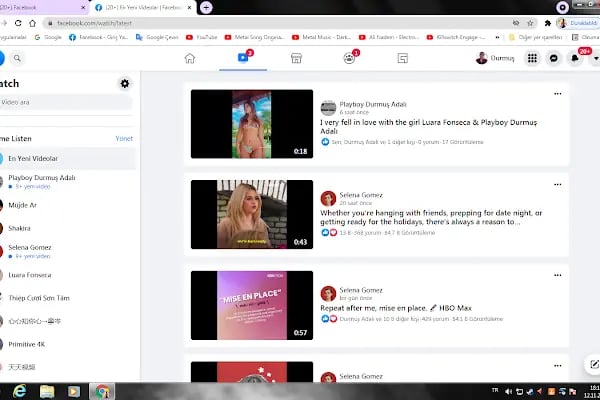Click the Playboy Durmuş Adalı post avatar
The width and height of the screenshot is (600, 400).
point(328,108)
